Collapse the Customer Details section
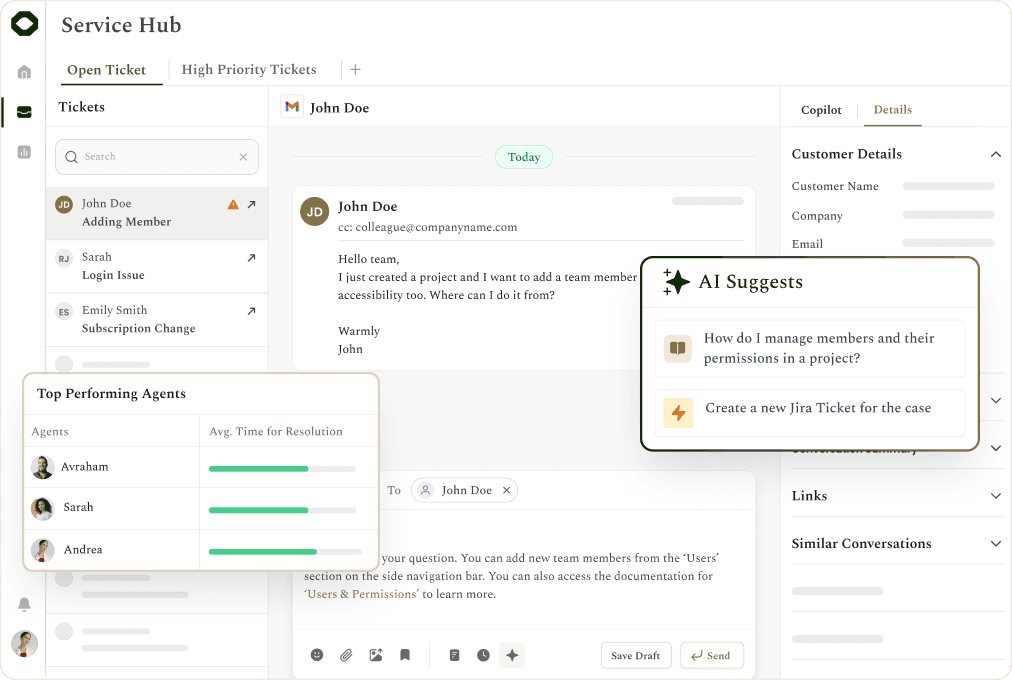Image resolution: width=1012 pixels, height=680 pixels. point(996,154)
